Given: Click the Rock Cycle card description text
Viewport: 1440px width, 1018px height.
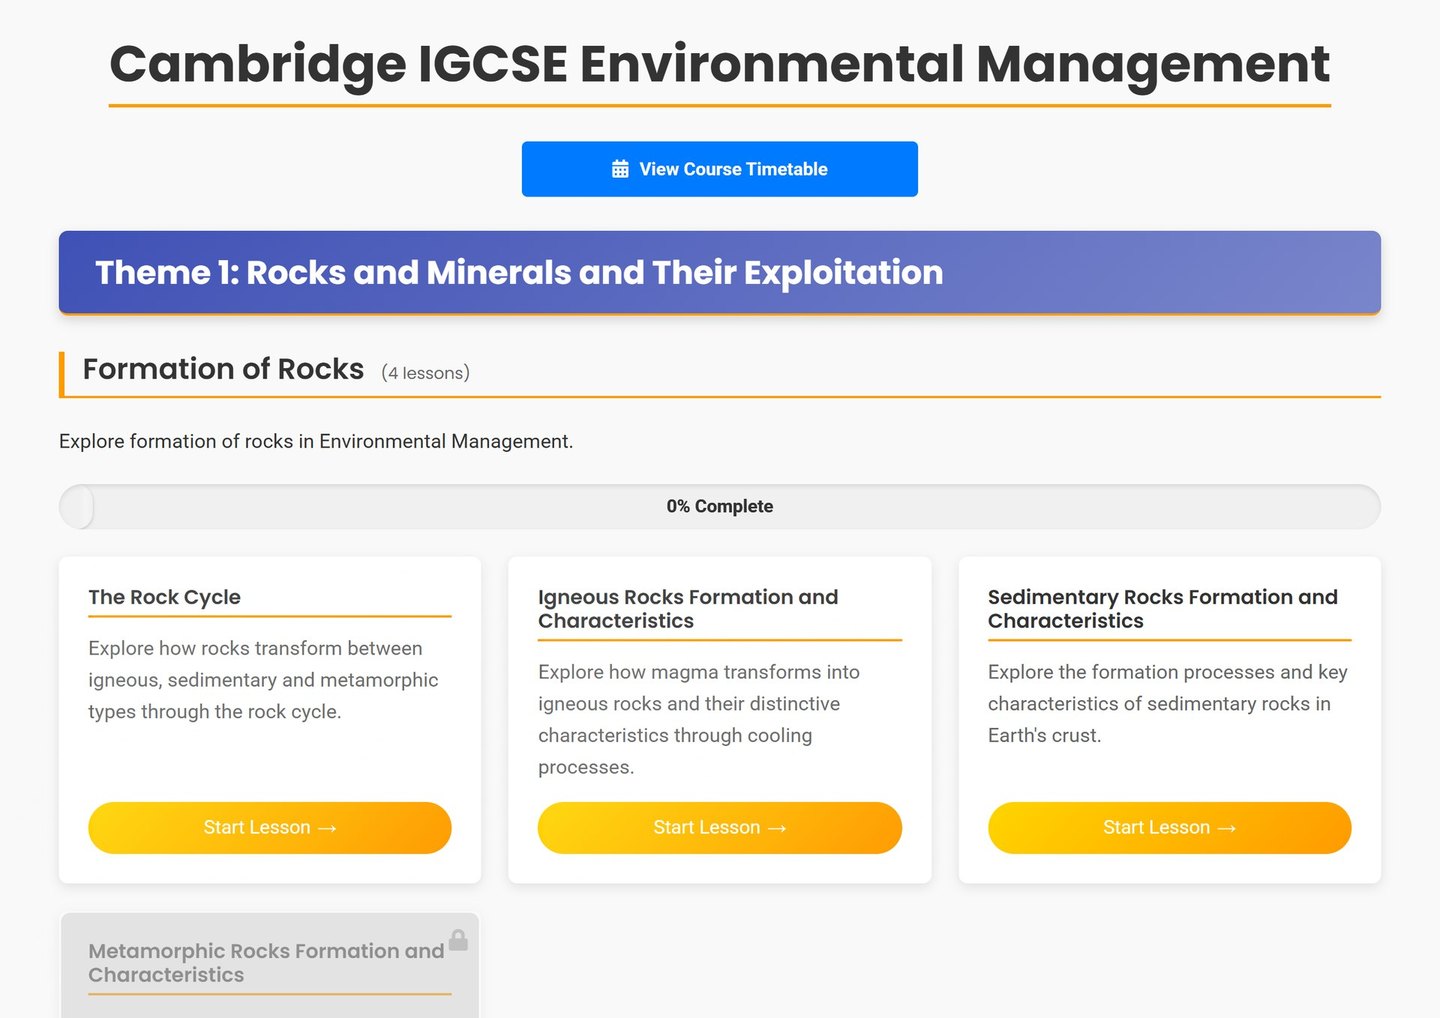Looking at the screenshot, I should [x=263, y=680].
